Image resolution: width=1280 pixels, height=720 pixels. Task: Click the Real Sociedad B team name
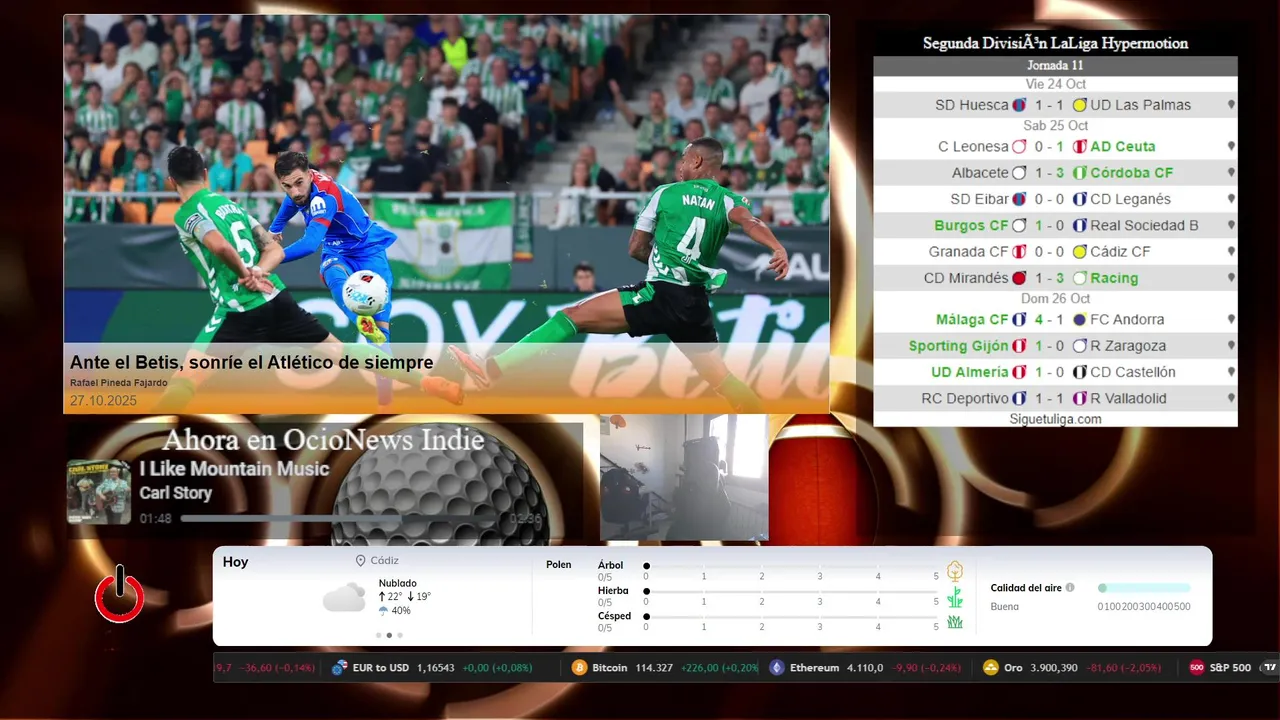pyautogui.click(x=1144, y=225)
